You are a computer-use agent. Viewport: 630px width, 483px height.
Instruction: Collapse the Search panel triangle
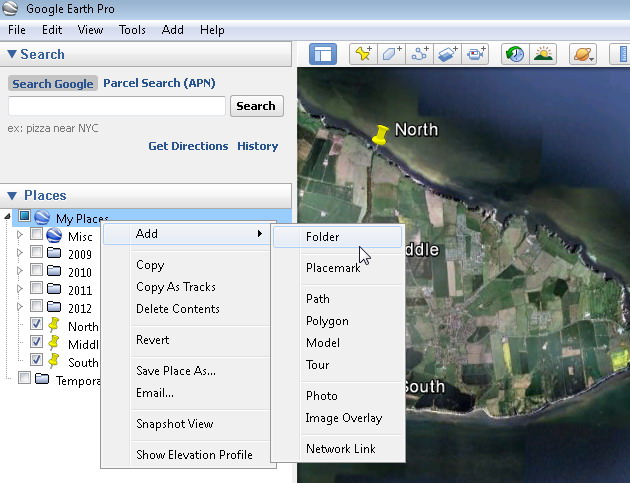(x=12, y=54)
